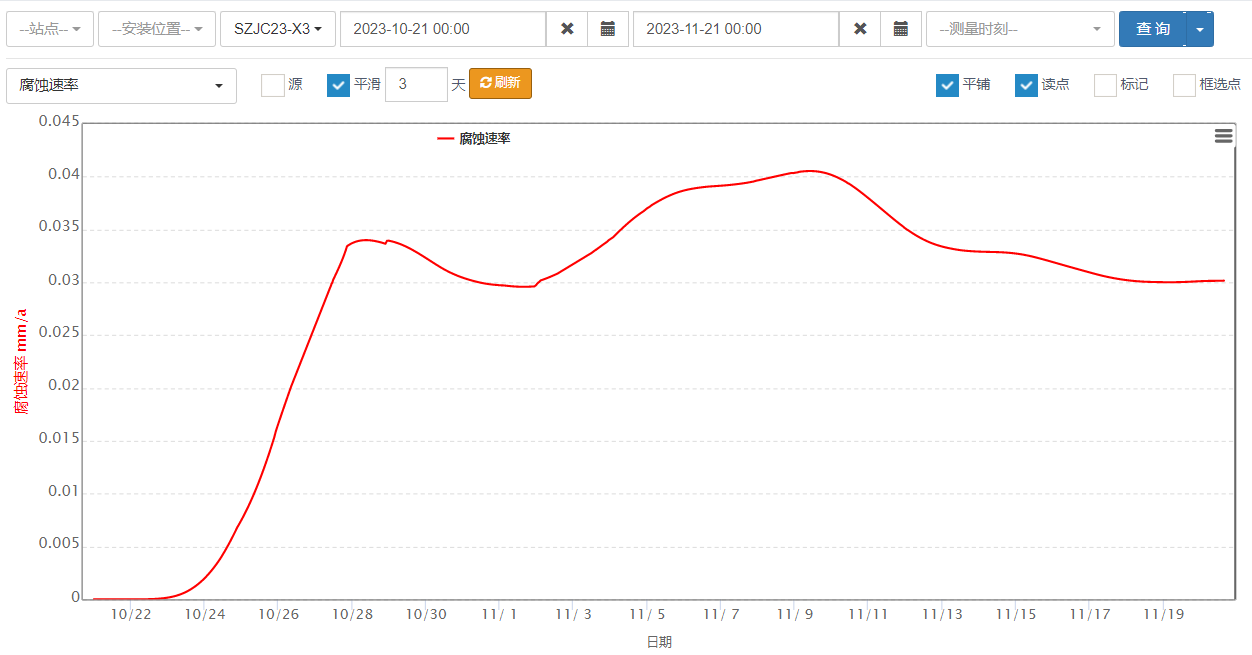
Task: Open the SZJC23-X3 device dropdown
Action: [277, 29]
